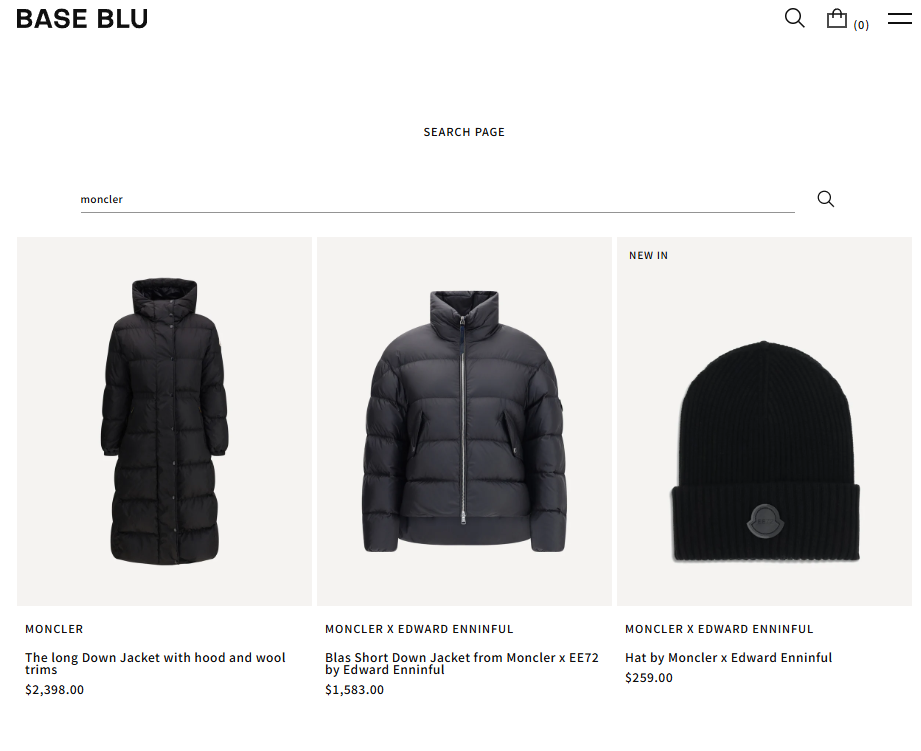Submit search with the magnifier beside moncler
This screenshot has width=921, height=751.
tap(825, 198)
